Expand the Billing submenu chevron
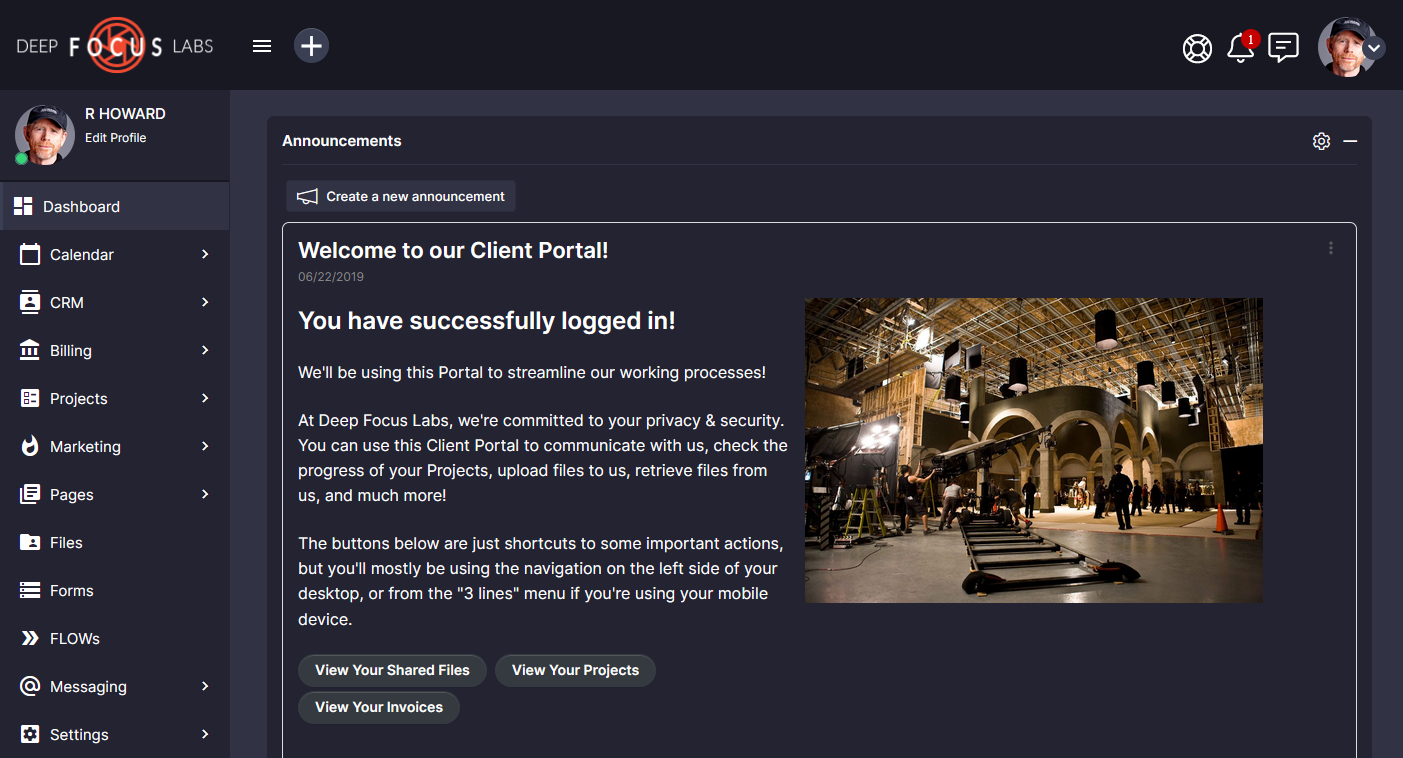Viewport: 1403px width, 758px height. pos(205,350)
